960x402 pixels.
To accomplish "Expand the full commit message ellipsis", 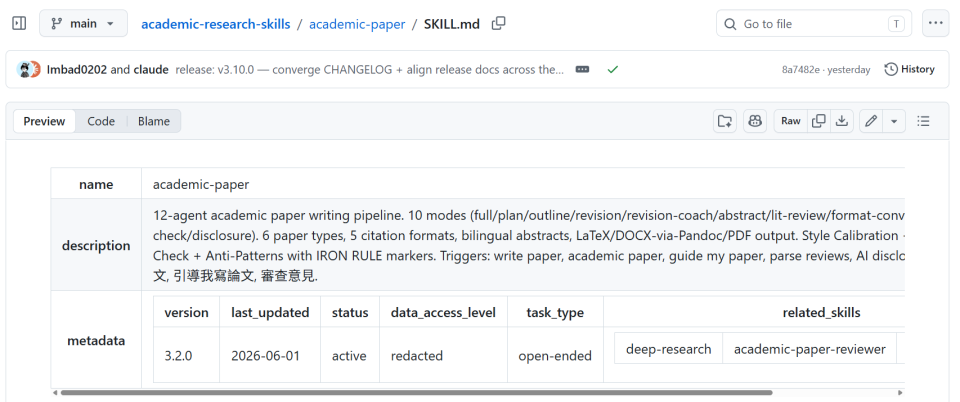I will [582, 69].
